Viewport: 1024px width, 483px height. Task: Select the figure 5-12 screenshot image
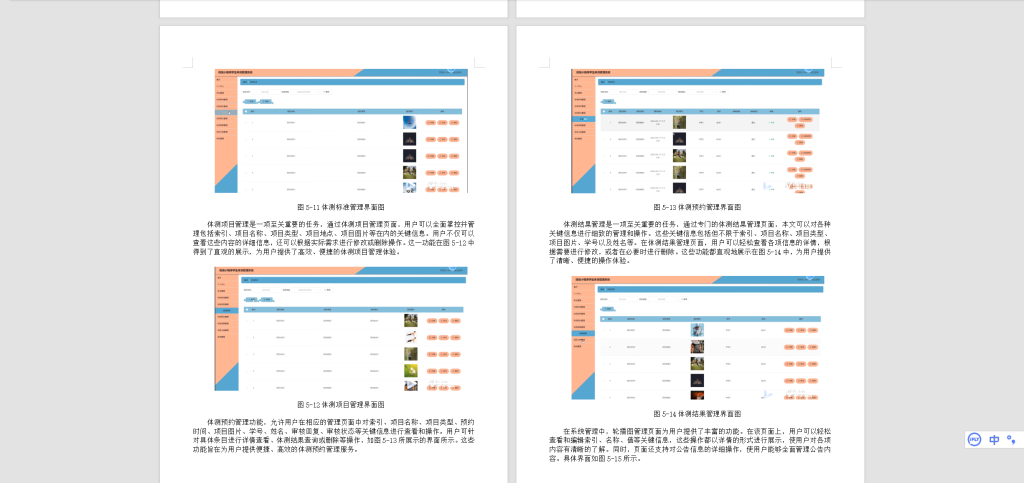tap(341, 329)
